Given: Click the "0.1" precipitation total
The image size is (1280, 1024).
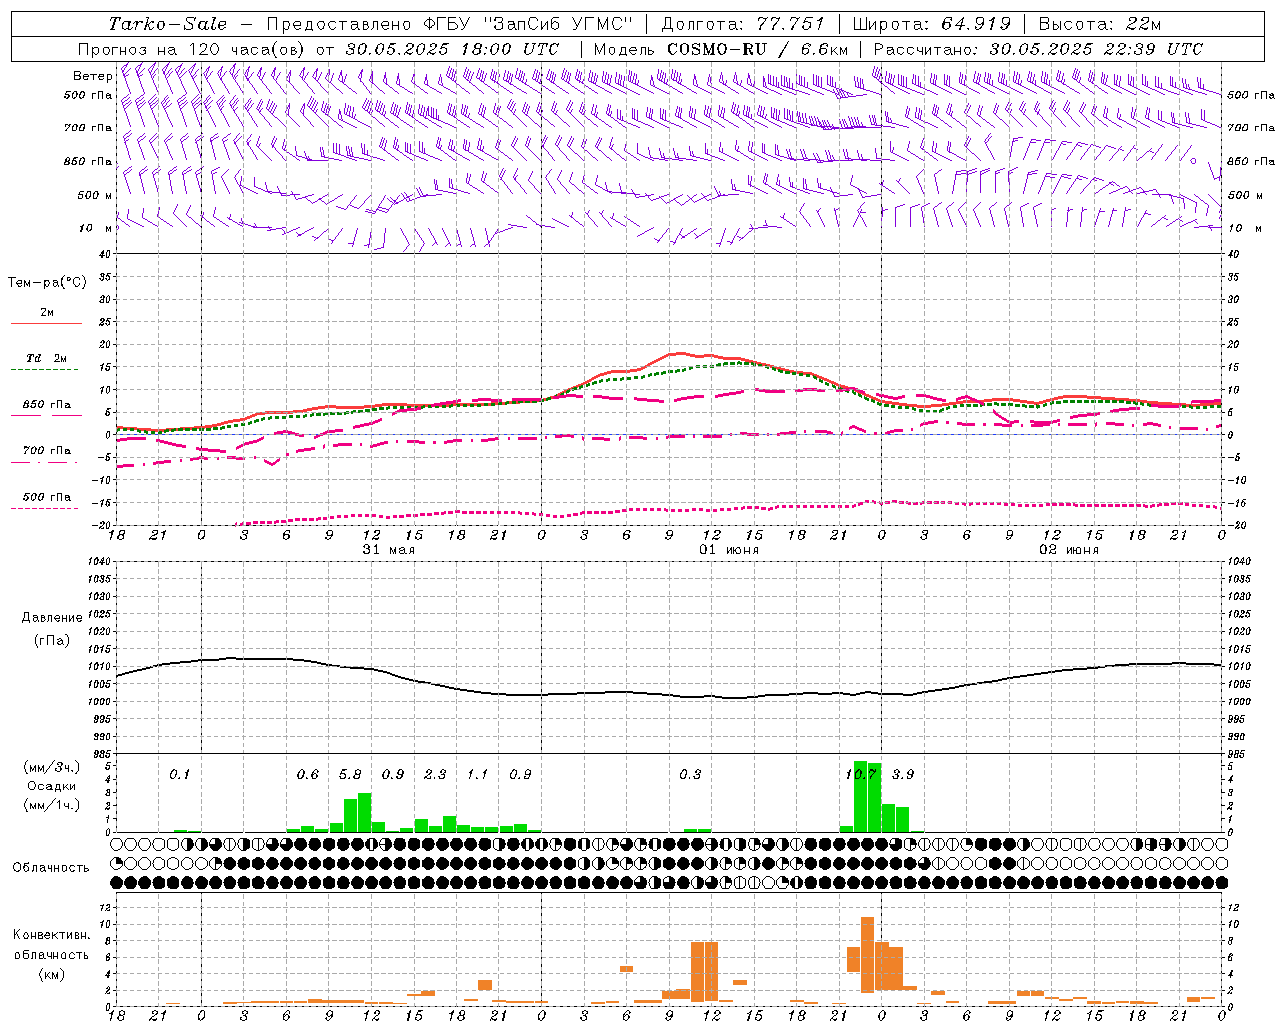Looking at the screenshot, I should pyautogui.click(x=180, y=774).
